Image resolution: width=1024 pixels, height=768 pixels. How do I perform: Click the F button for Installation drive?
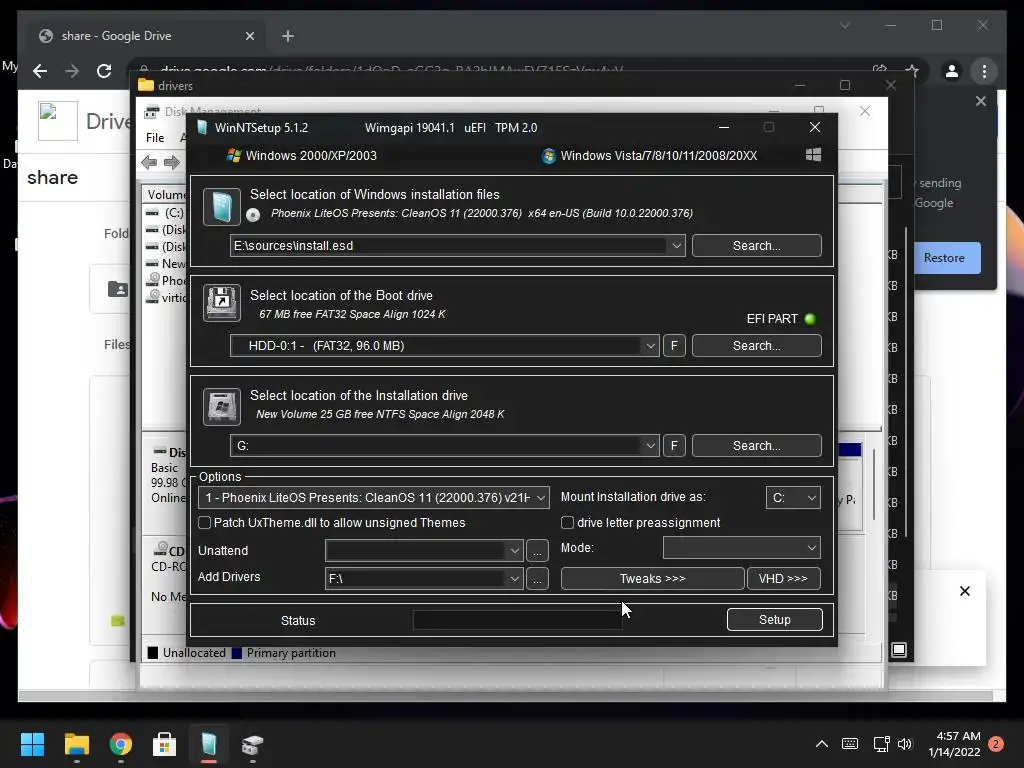click(x=674, y=445)
